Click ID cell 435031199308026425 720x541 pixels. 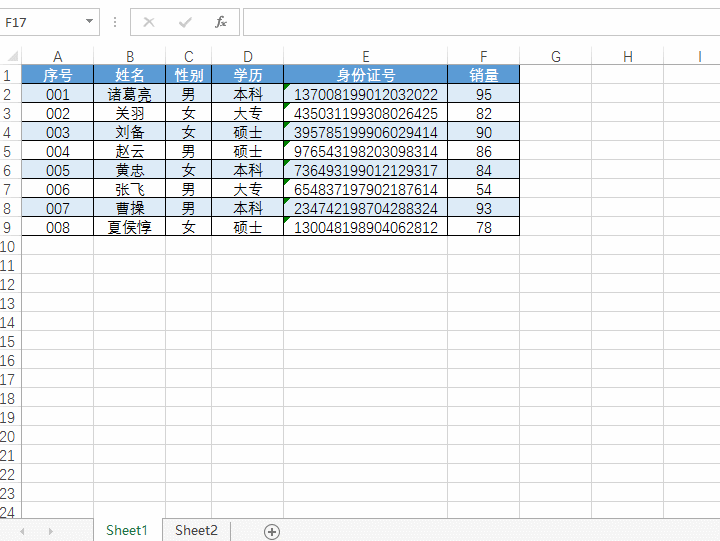[x=366, y=113]
